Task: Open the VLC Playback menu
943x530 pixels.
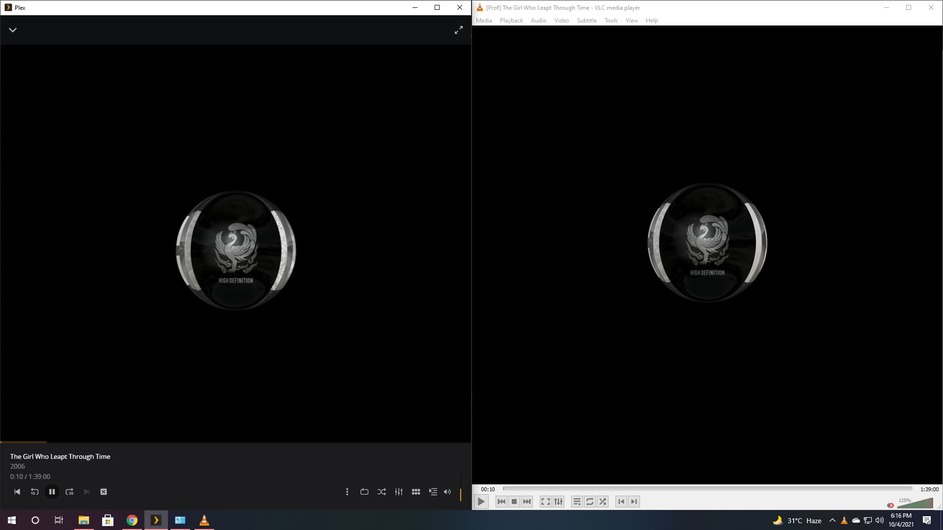Action: 511,20
